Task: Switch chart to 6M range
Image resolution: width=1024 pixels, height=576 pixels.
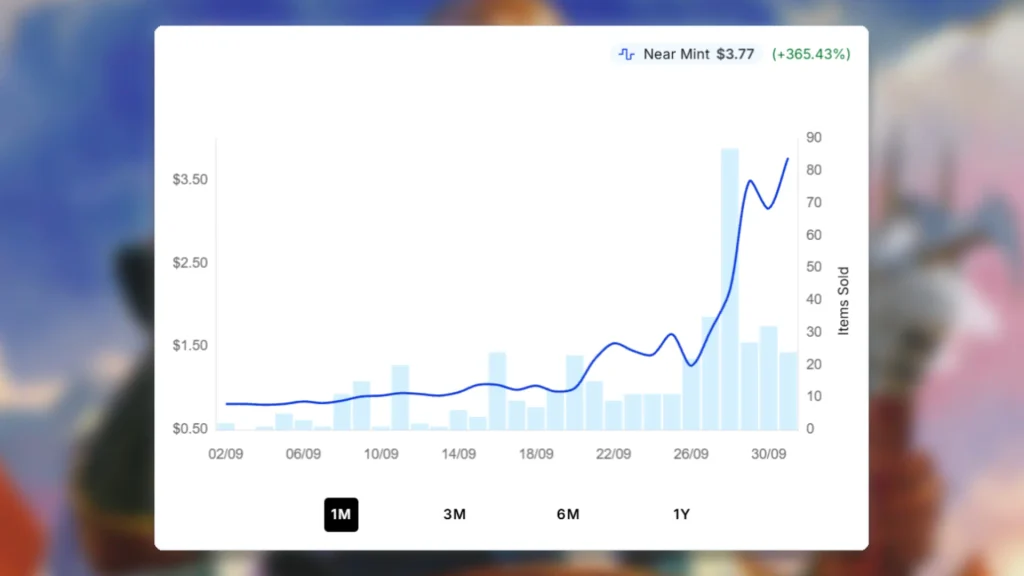Action: point(568,515)
